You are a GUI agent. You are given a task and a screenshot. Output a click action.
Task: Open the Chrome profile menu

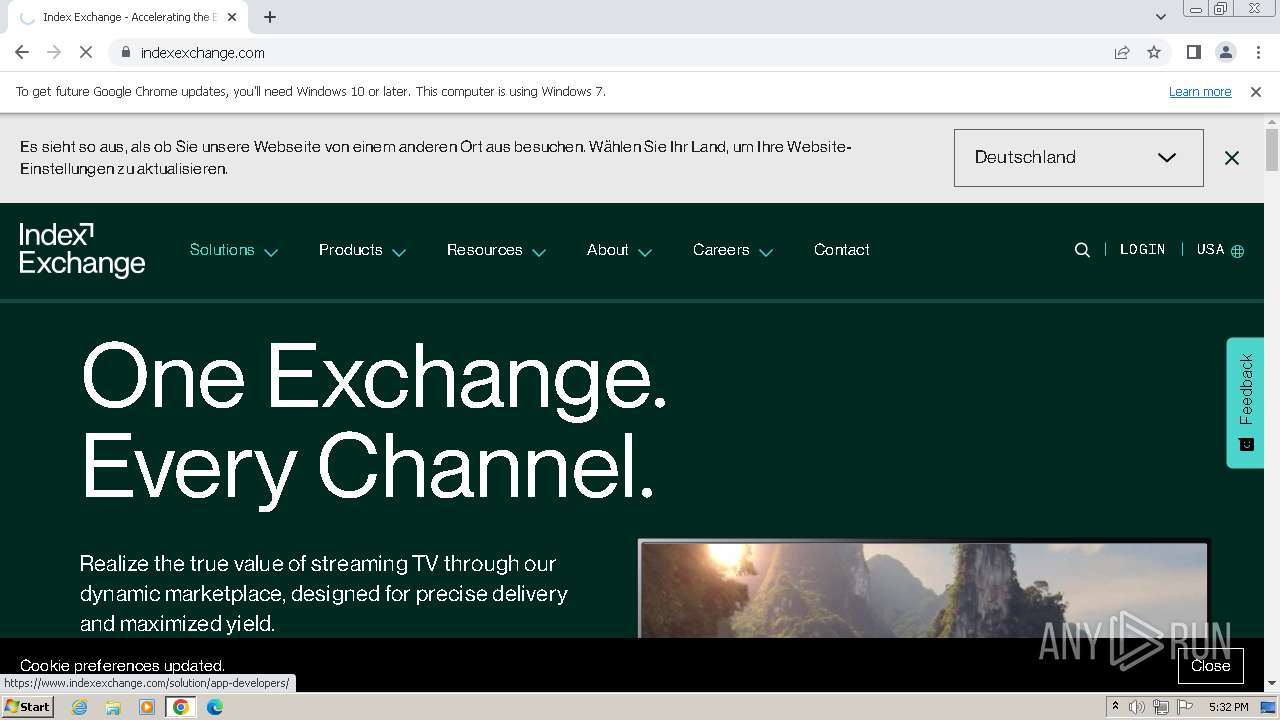tap(1225, 52)
